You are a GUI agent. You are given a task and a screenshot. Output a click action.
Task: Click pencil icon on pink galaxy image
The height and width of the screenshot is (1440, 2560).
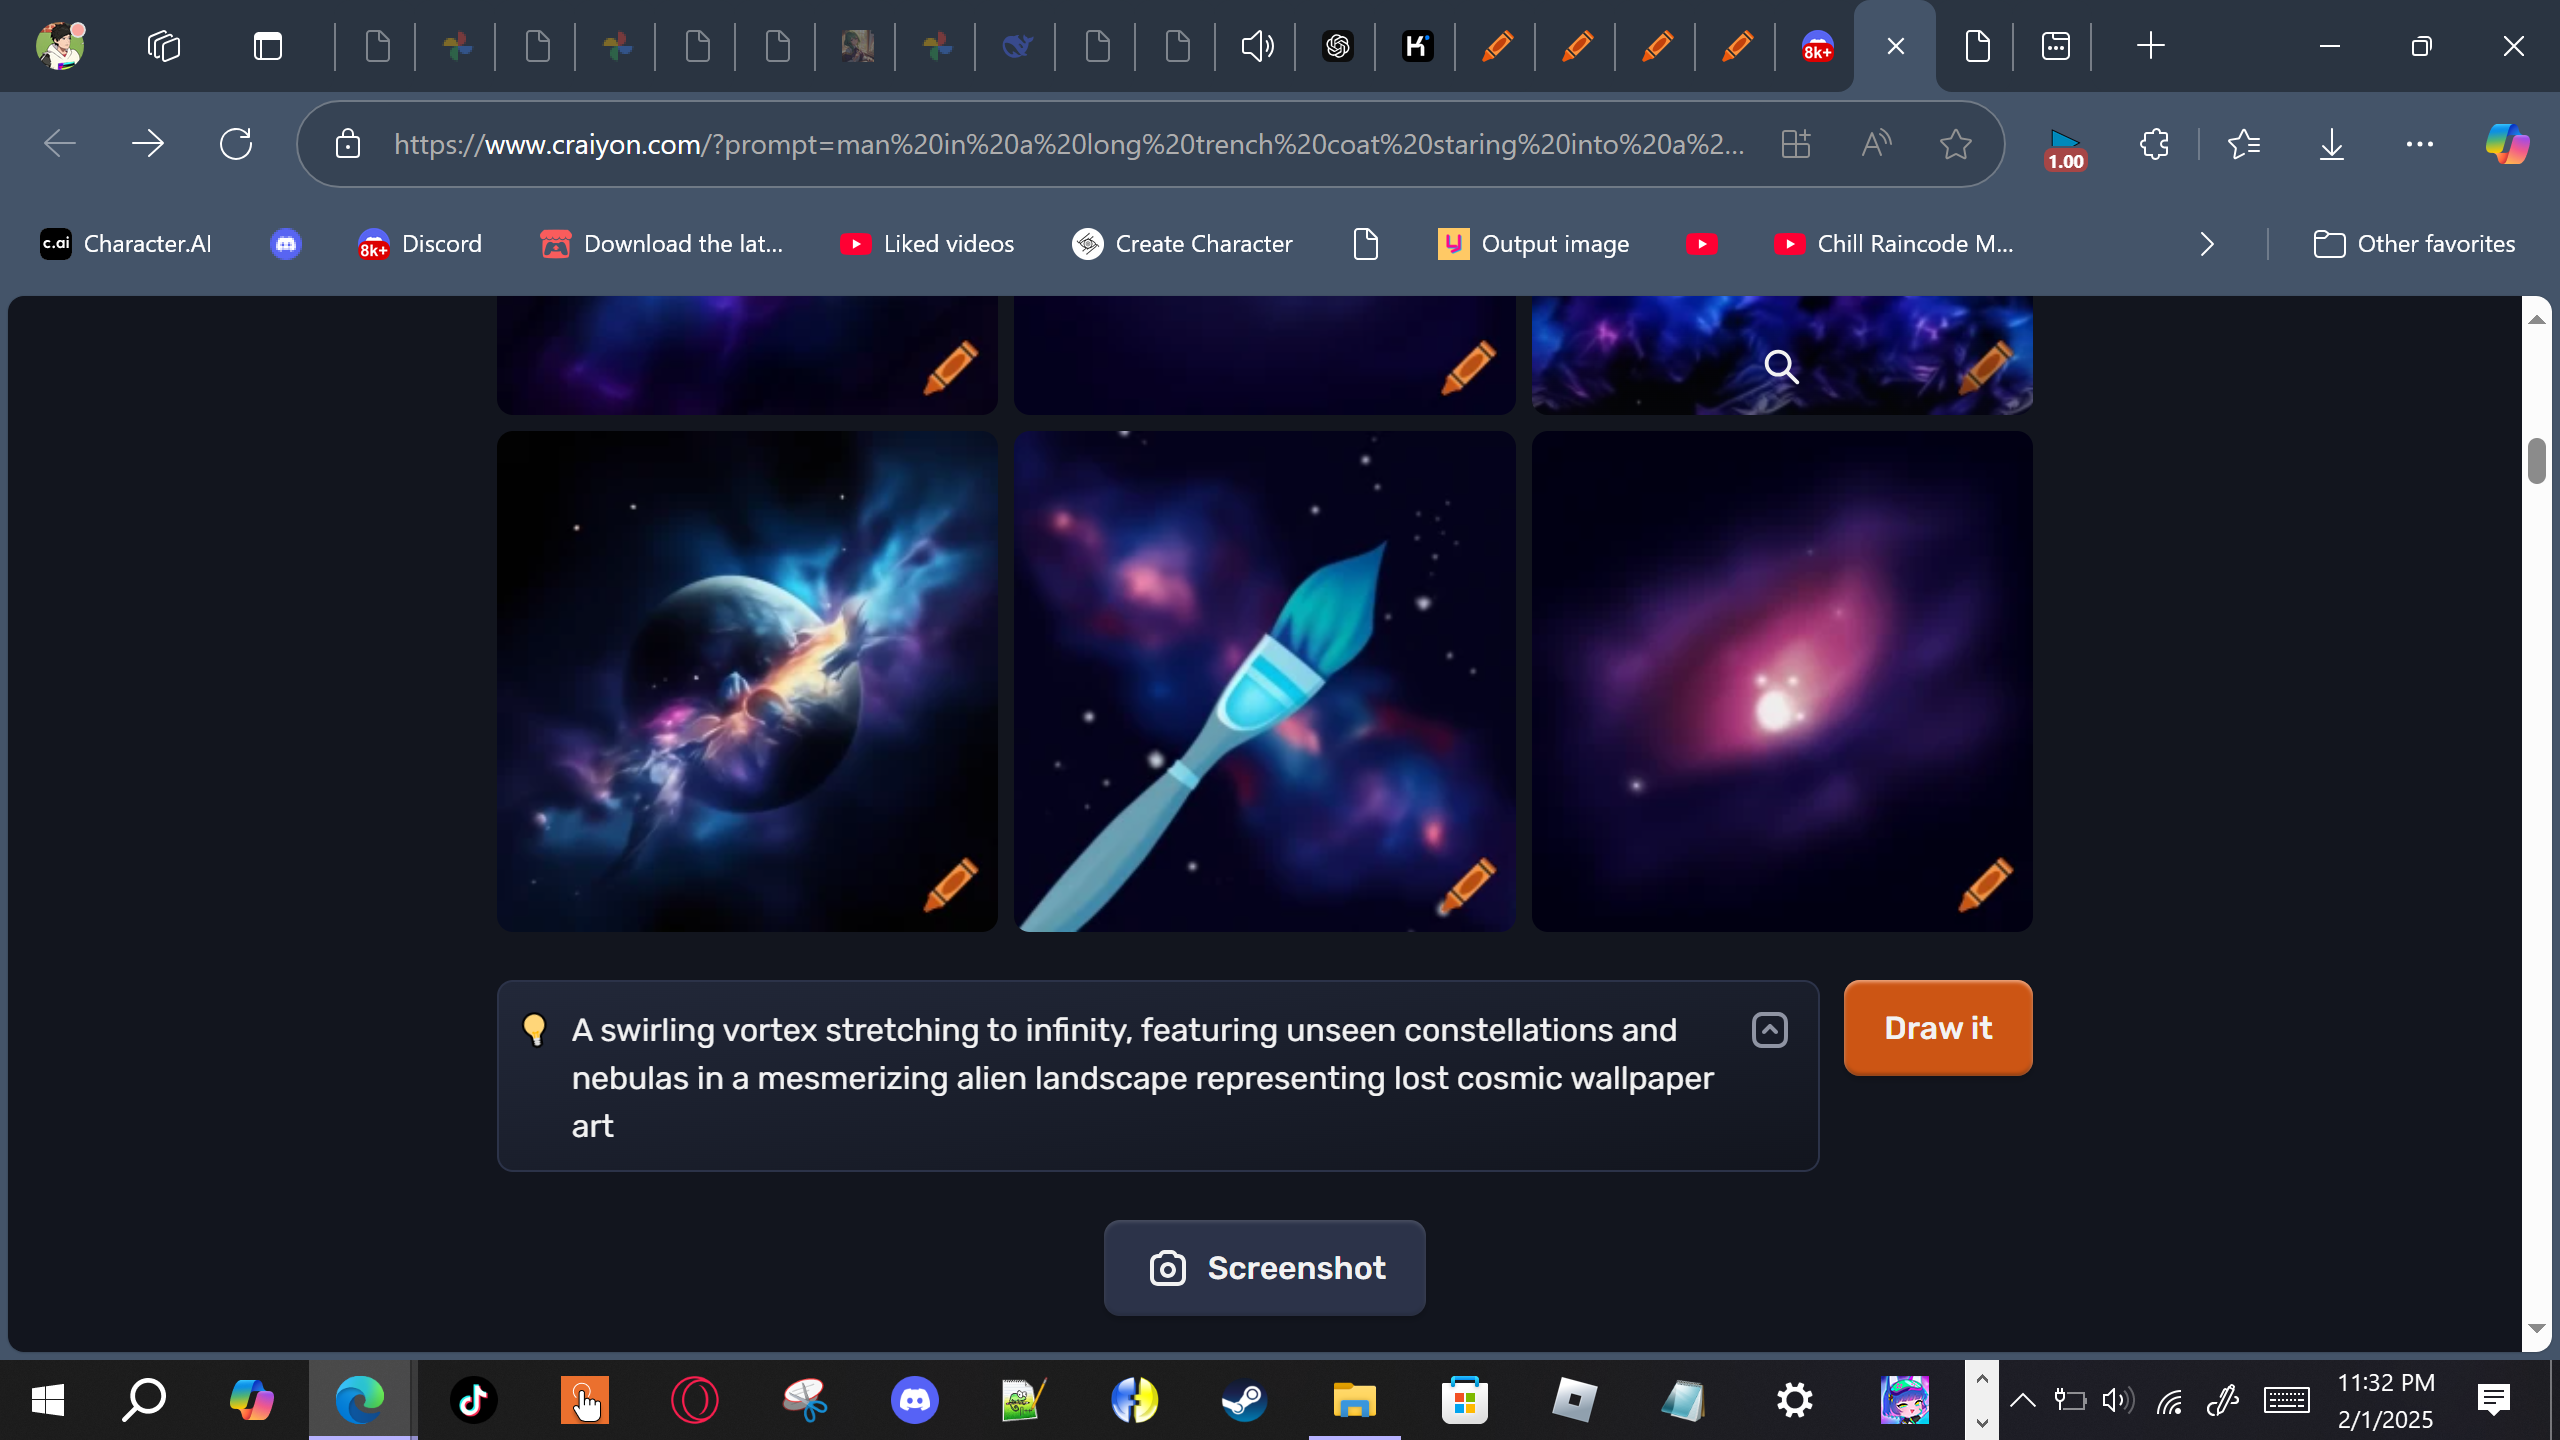[1985, 884]
